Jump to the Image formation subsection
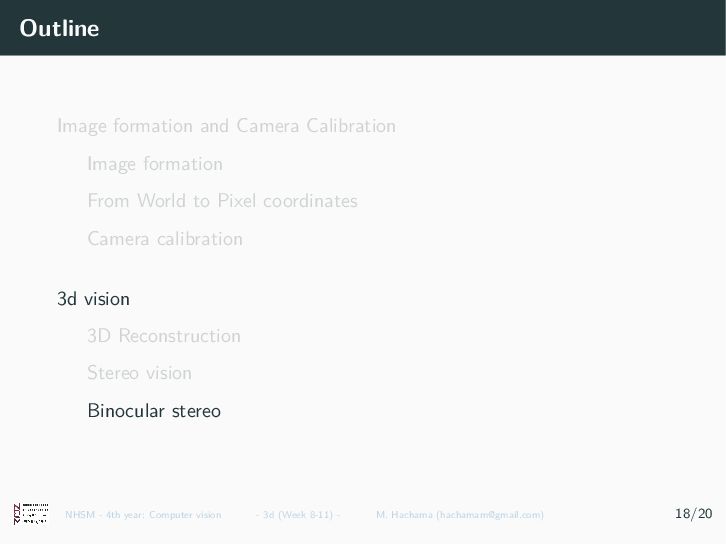The height and width of the screenshot is (544, 726). click(155, 164)
